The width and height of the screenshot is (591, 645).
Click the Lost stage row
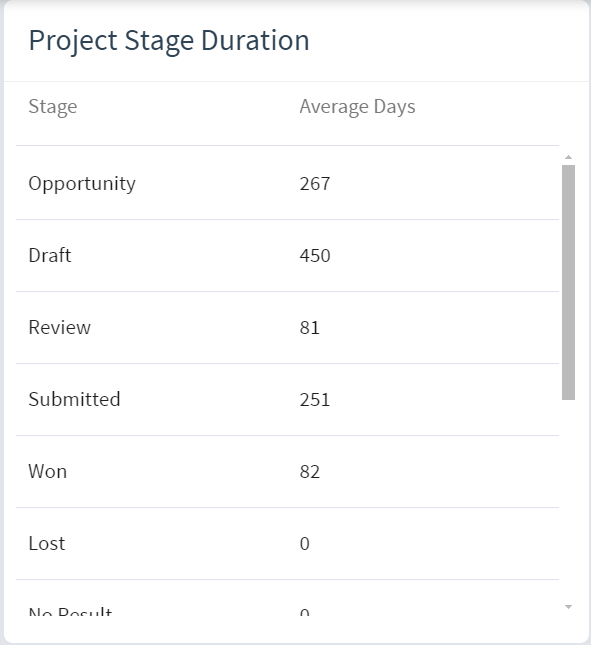click(287, 543)
